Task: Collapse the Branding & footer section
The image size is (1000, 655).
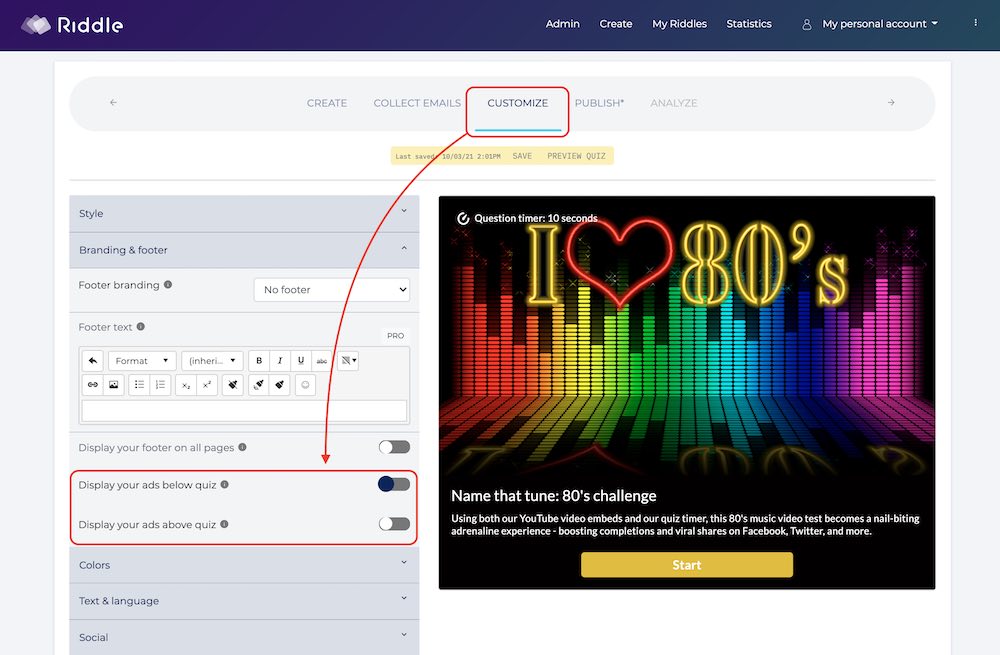Action: (x=244, y=250)
